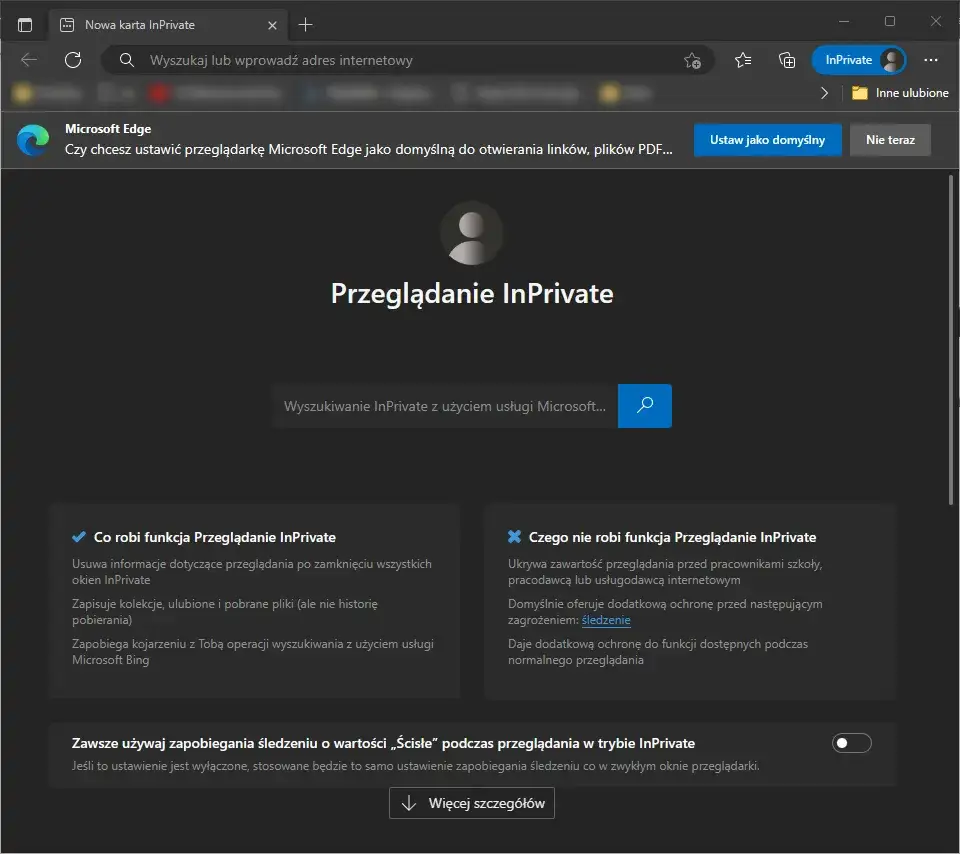Click the green checkmark beside InPrivate features heading
This screenshot has width=960, height=854.
tap(77, 536)
